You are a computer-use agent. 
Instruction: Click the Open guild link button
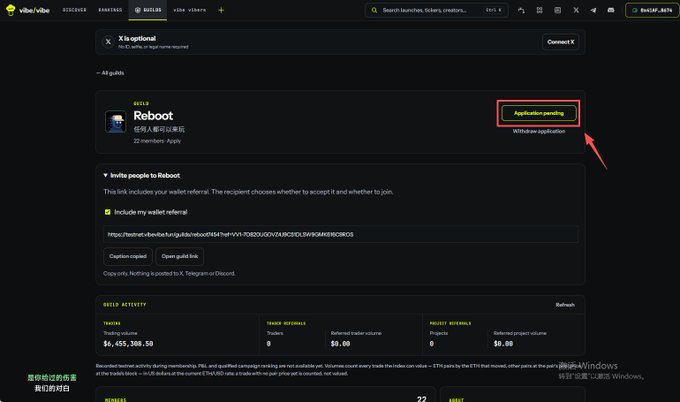pos(180,256)
